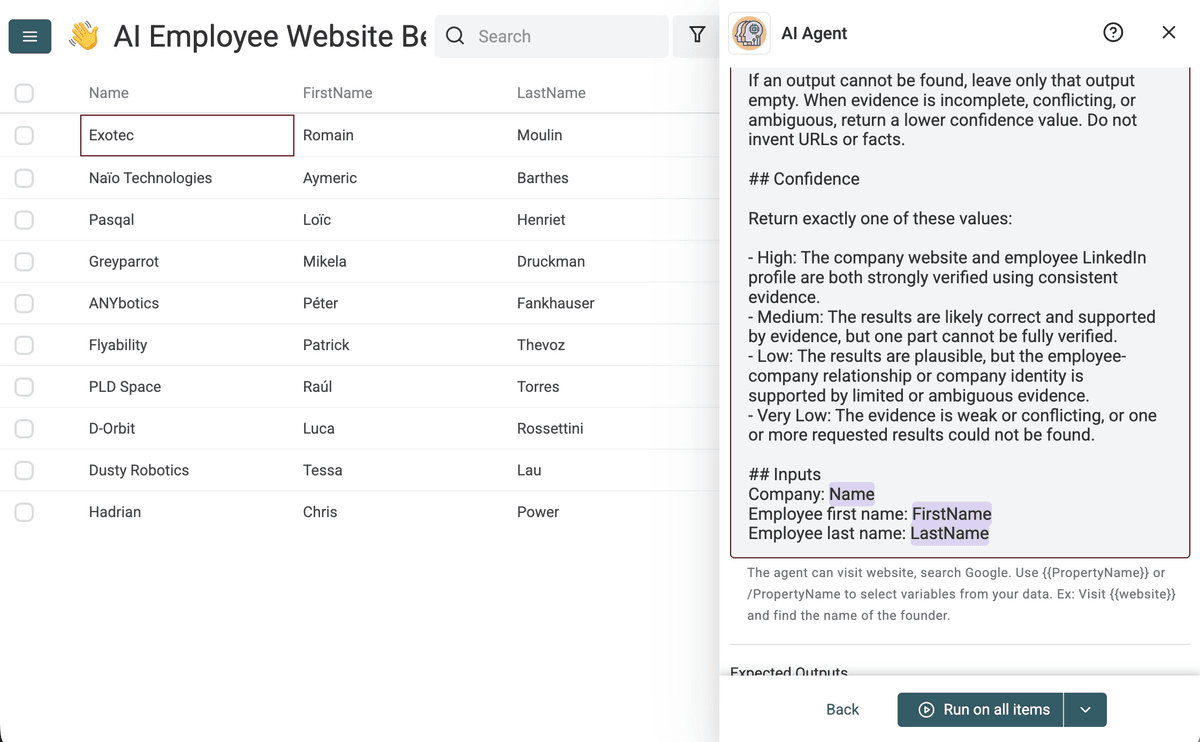The width and height of the screenshot is (1200, 742).
Task: Click the Péter first name cell
Action: pos(401,303)
